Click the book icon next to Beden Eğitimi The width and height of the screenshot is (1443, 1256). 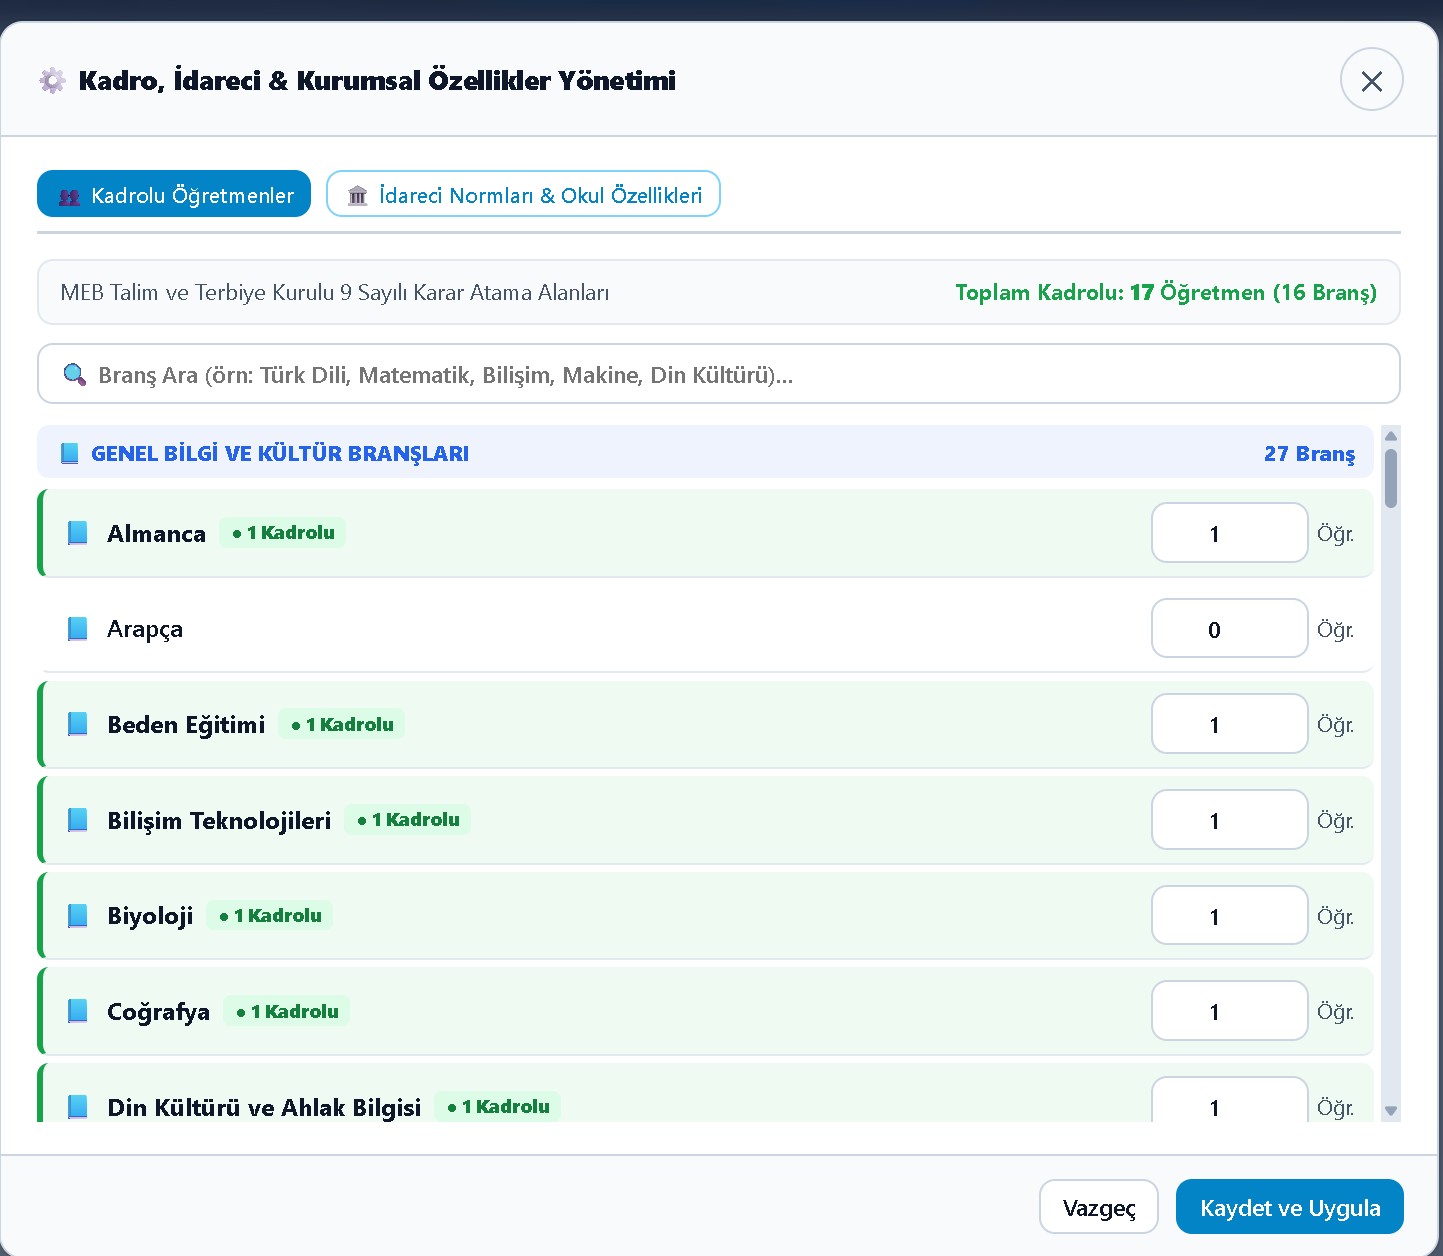(x=77, y=724)
